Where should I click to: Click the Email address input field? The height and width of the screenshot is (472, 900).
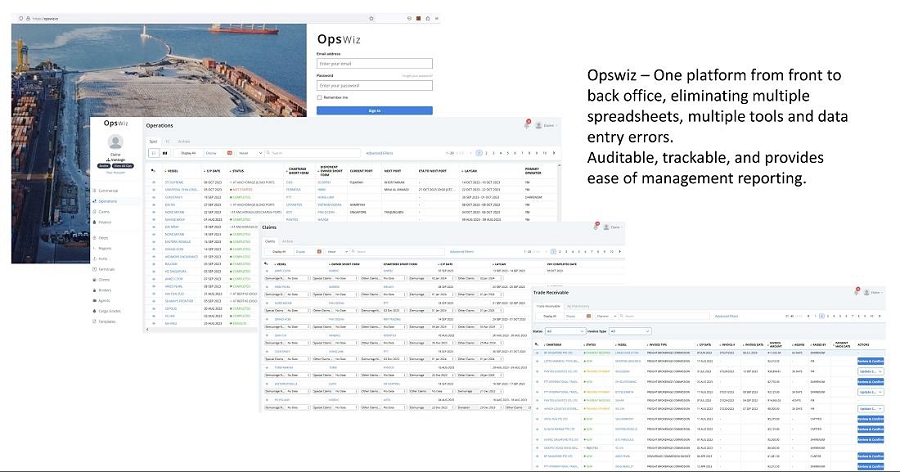375,63
